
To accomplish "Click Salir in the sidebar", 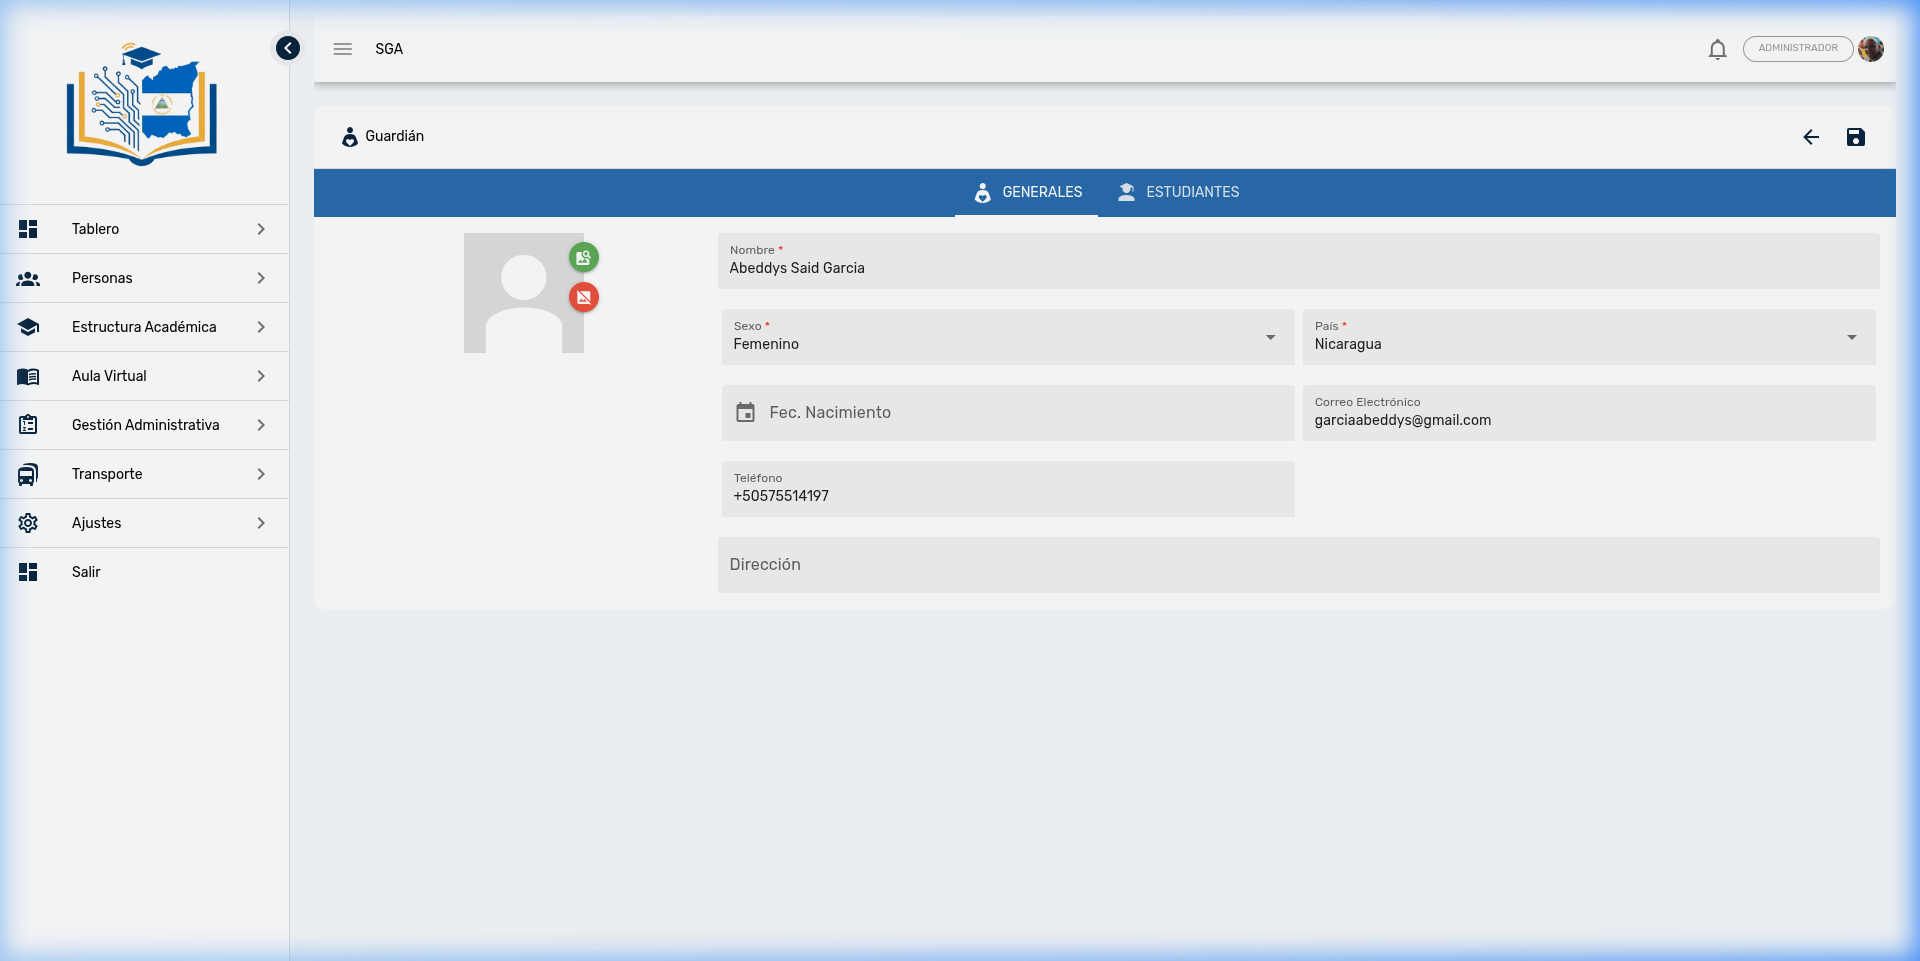I will coord(86,572).
